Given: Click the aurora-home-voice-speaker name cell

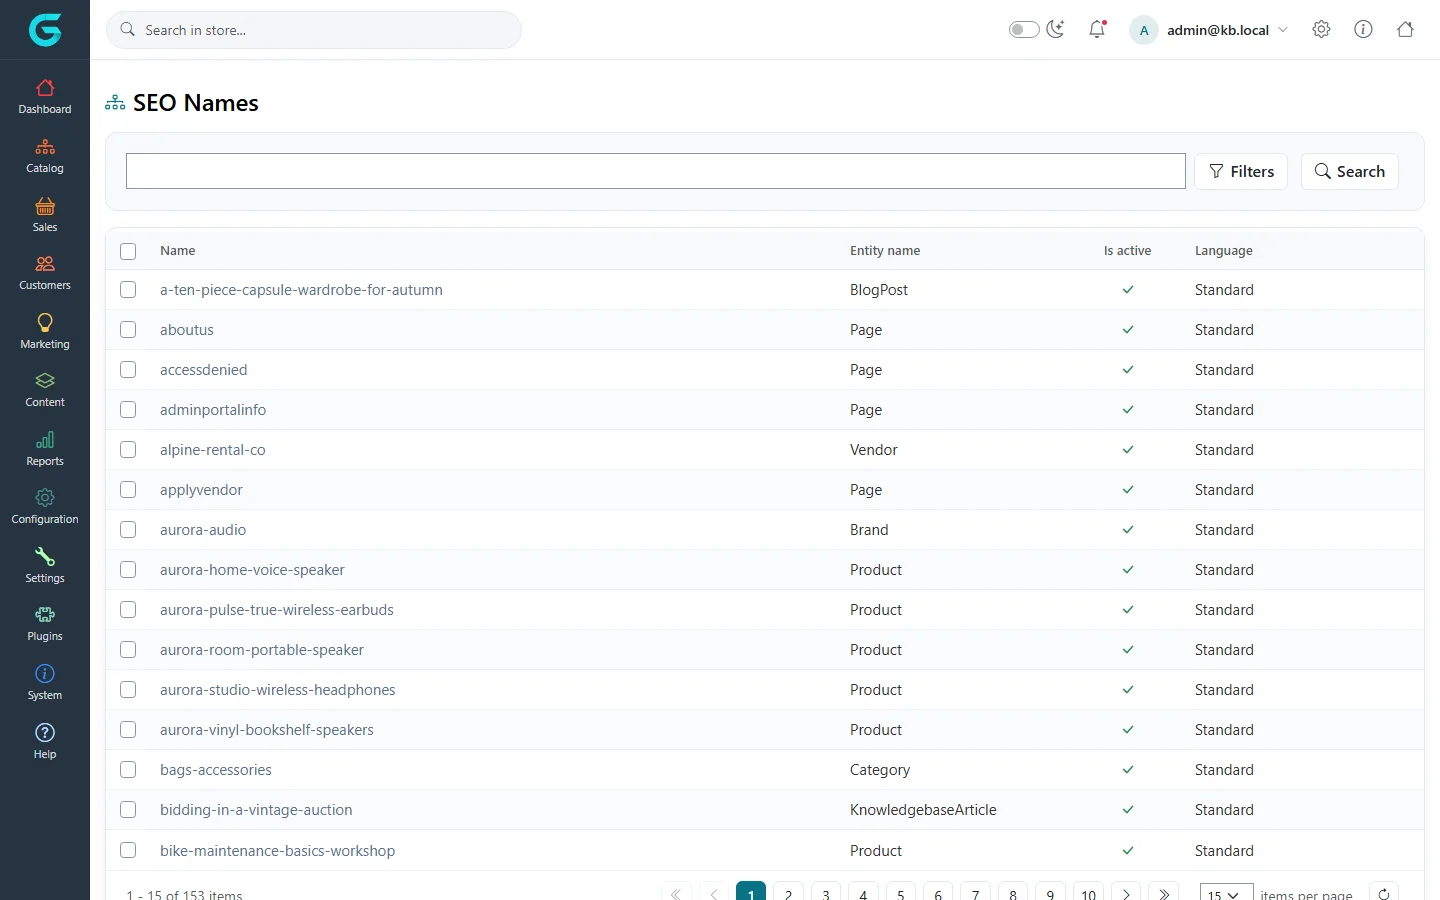Looking at the screenshot, I should point(252,570).
